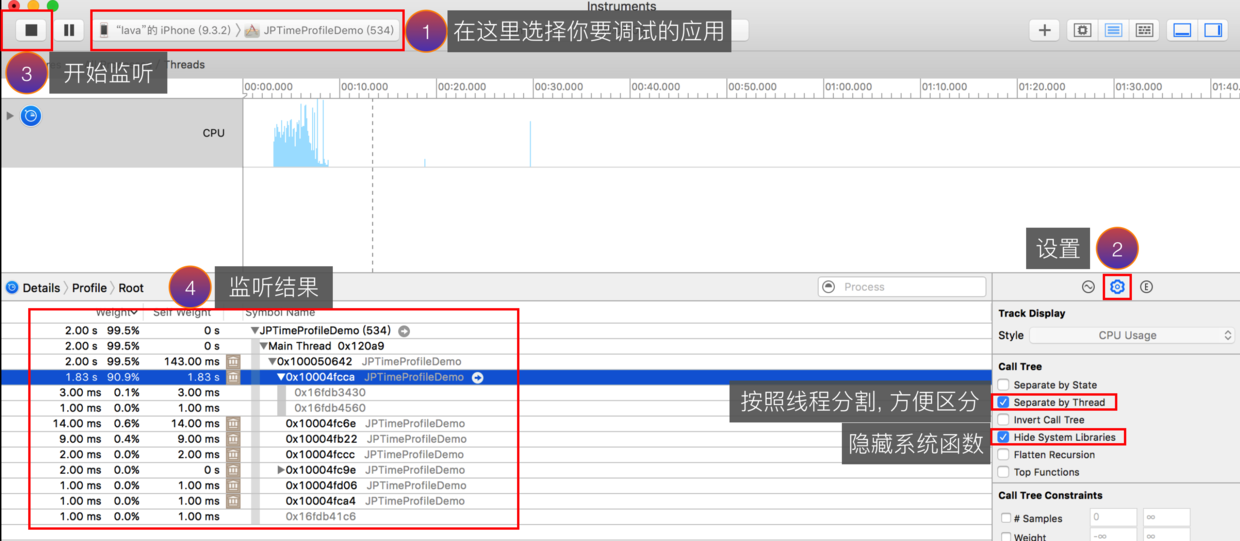The height and width of the screenshot is (541, 1240).
Task: Open the Style dropdown showing CPU Usage
Action: pyautogui.click(x=1132, y=336)
